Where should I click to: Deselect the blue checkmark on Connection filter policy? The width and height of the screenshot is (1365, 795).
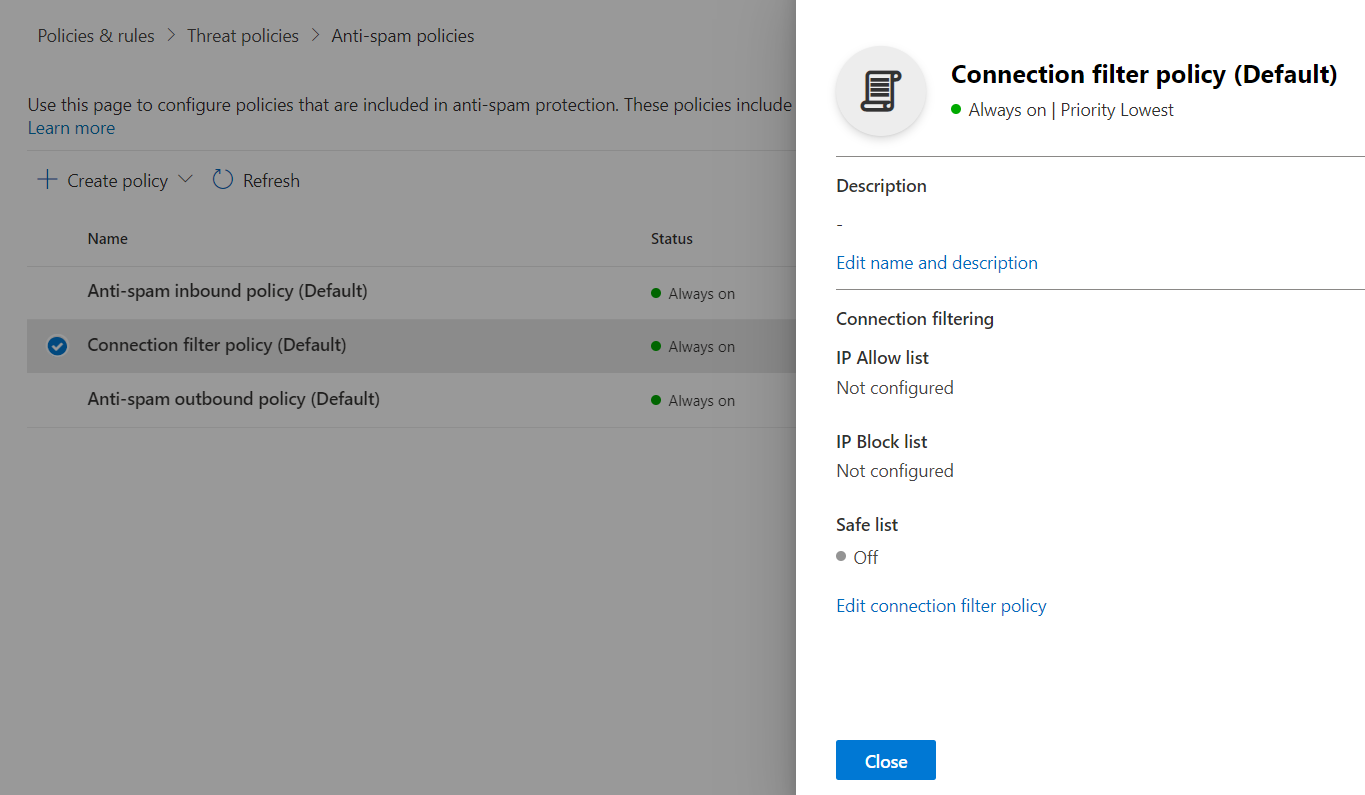pos(57,346)
